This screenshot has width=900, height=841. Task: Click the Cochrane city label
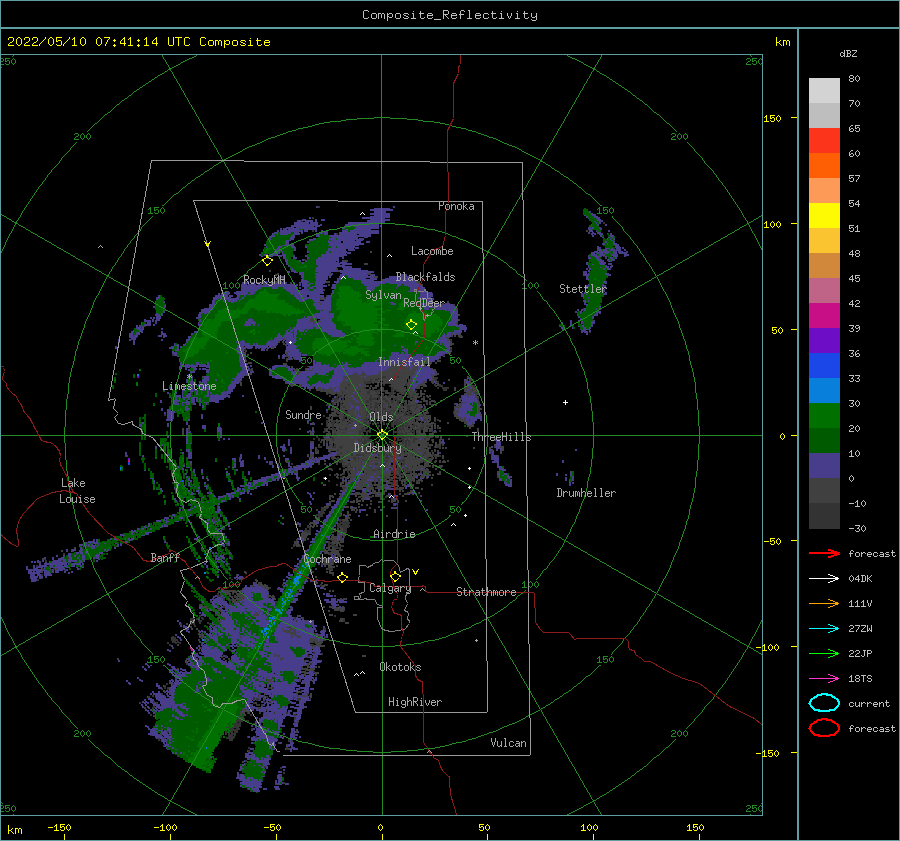(327, 559)
